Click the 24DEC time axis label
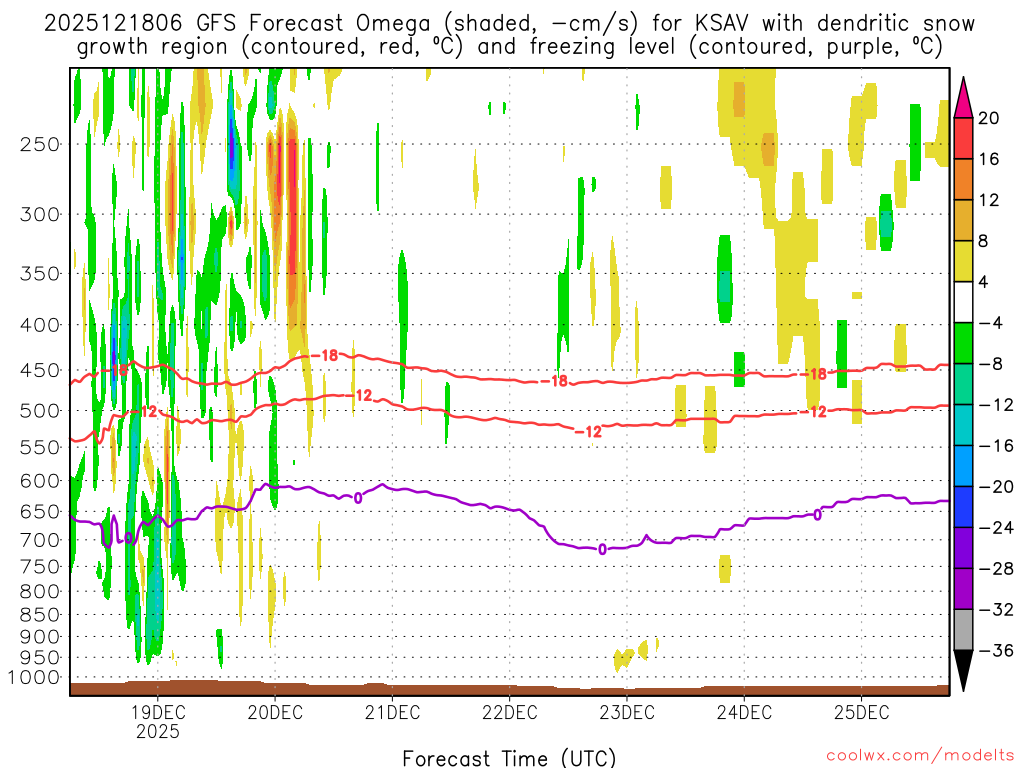The image size is (1024, 768). [x=744, y=712]
